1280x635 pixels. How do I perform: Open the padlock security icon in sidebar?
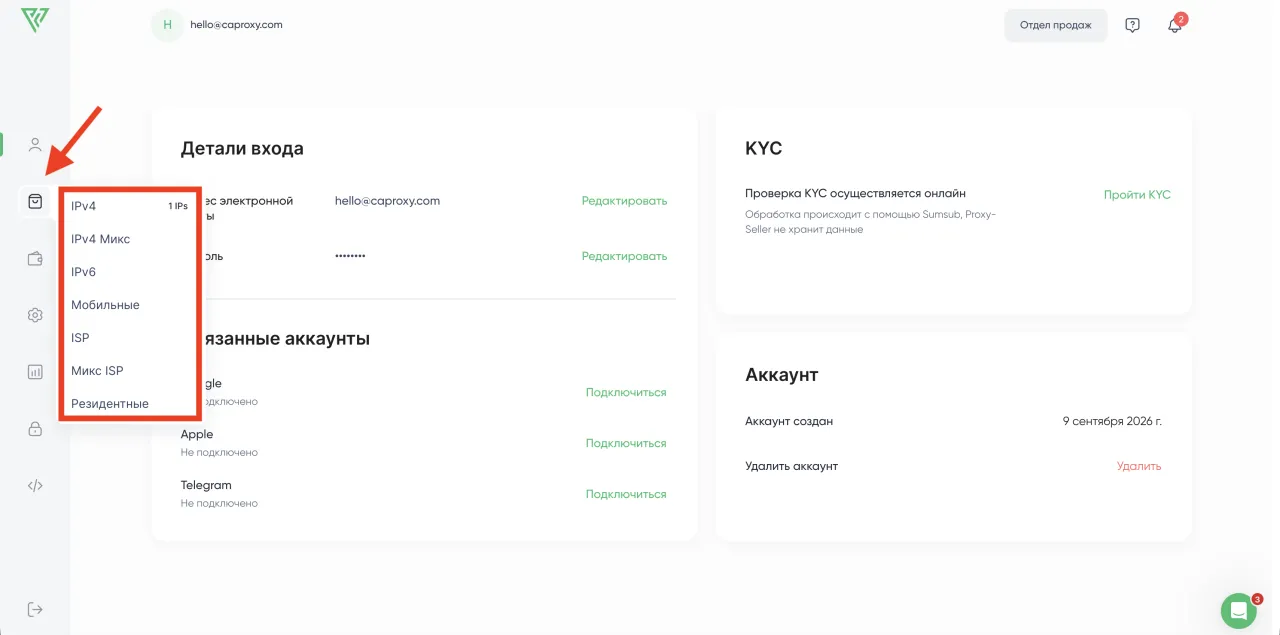pyautogui.click(x=35, y=429)
